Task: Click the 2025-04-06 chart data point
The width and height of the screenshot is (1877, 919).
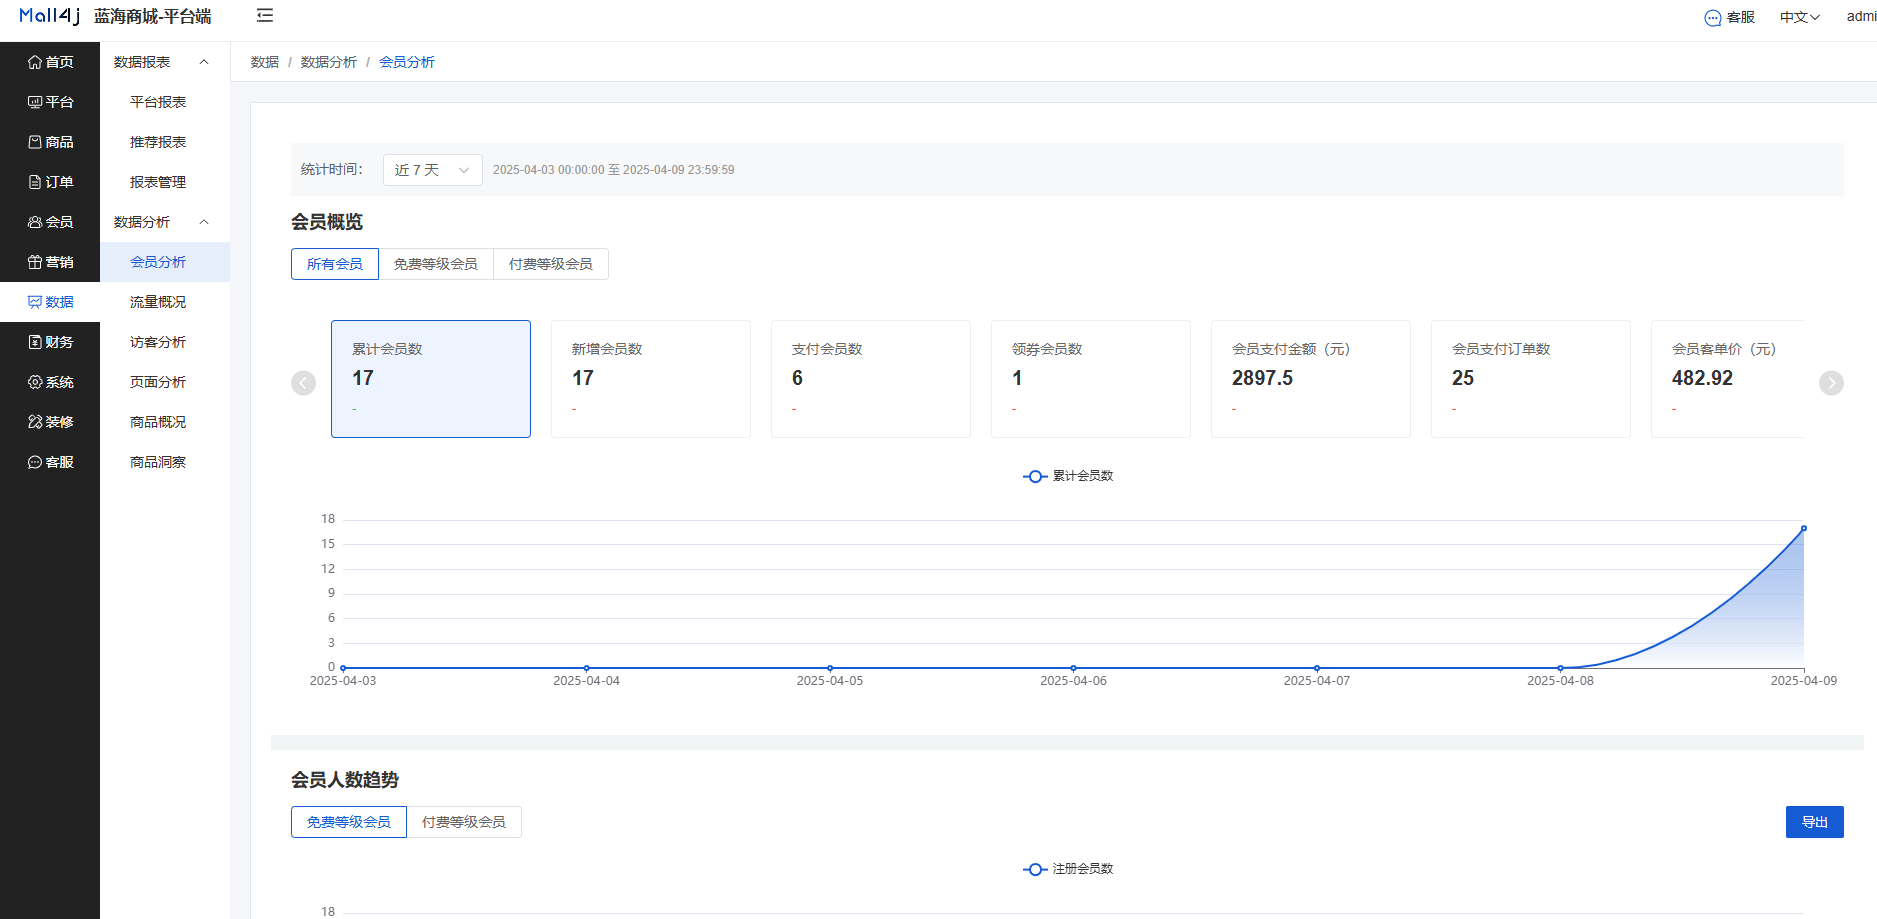Action: (x=1073, y=668)
